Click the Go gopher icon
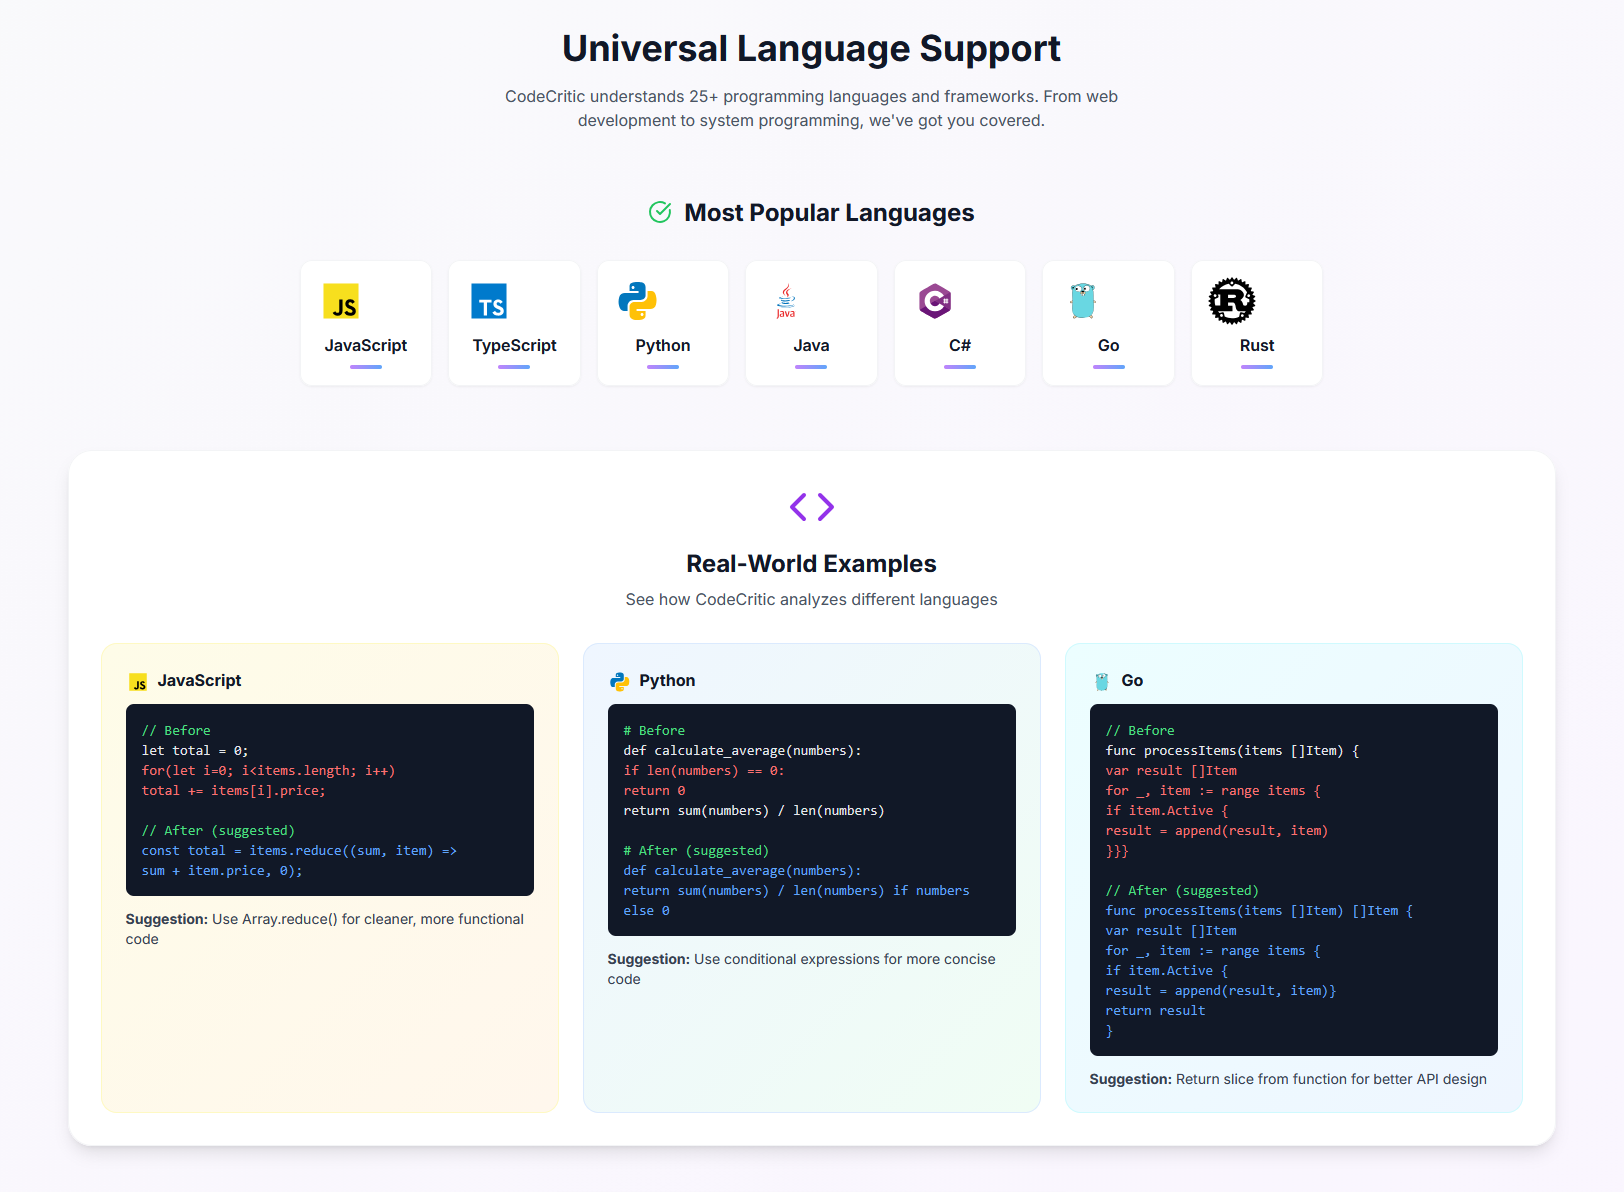This screenshot has height=1192, width=1624. coord(1082,301)
